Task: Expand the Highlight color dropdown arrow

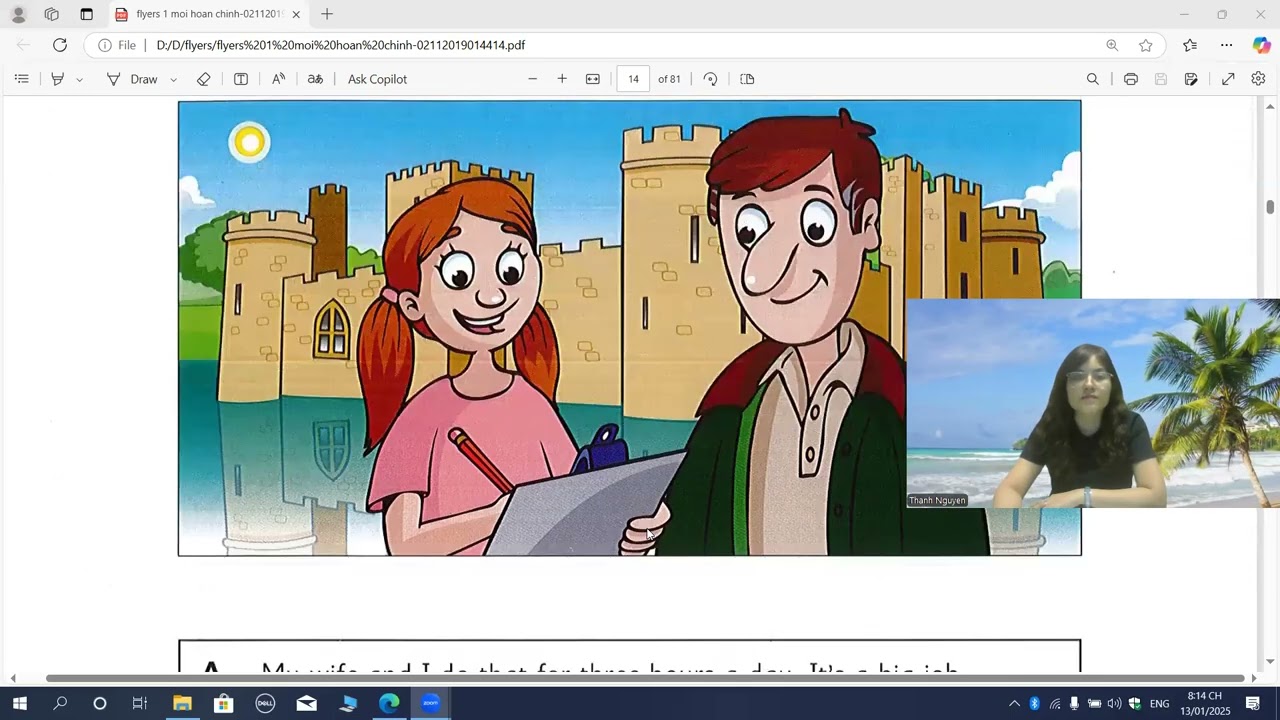Action: pyautogui.click(x=79, y=79)
